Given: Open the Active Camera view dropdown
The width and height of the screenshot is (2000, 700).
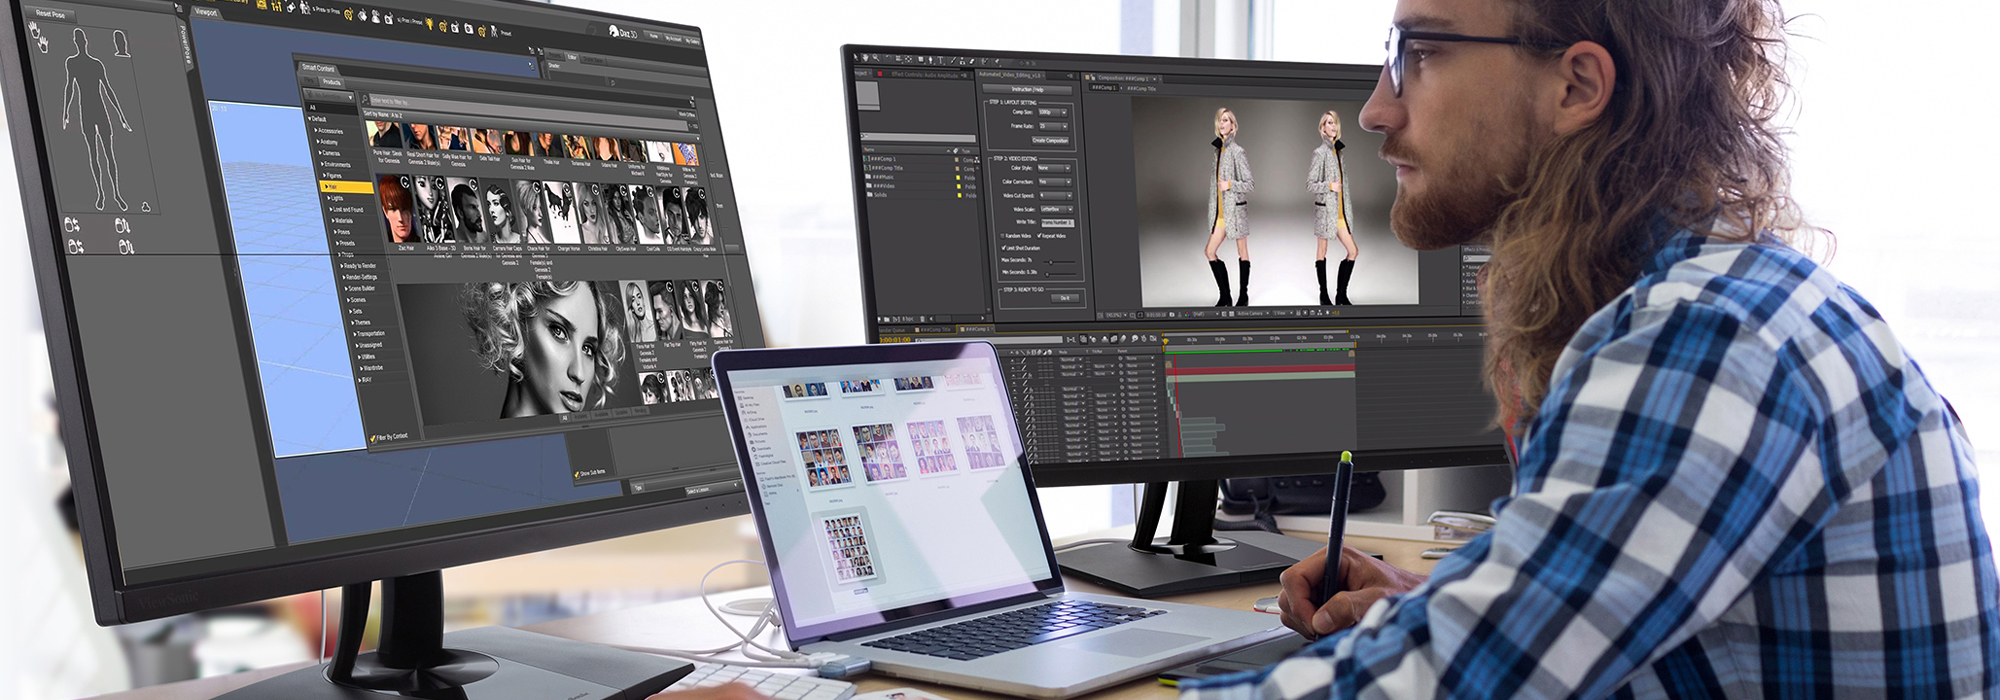Looking at the screenshot, I should 1252,313.
